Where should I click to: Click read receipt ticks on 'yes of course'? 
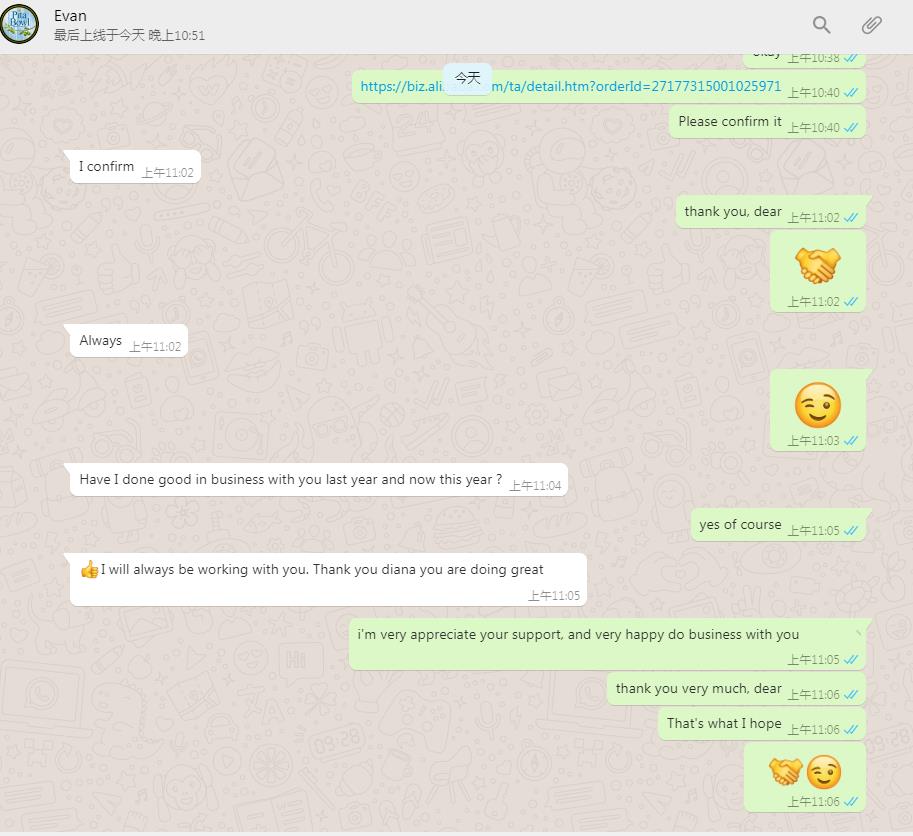pos(851,530)
